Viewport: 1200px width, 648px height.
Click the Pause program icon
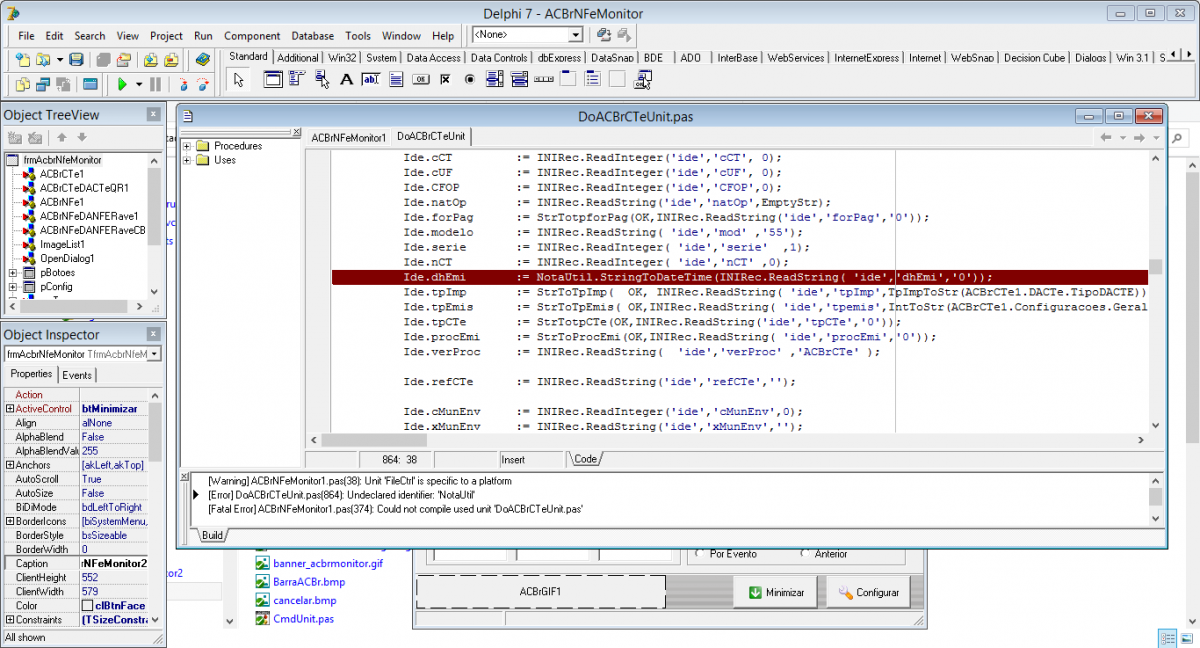click(155, 84)
